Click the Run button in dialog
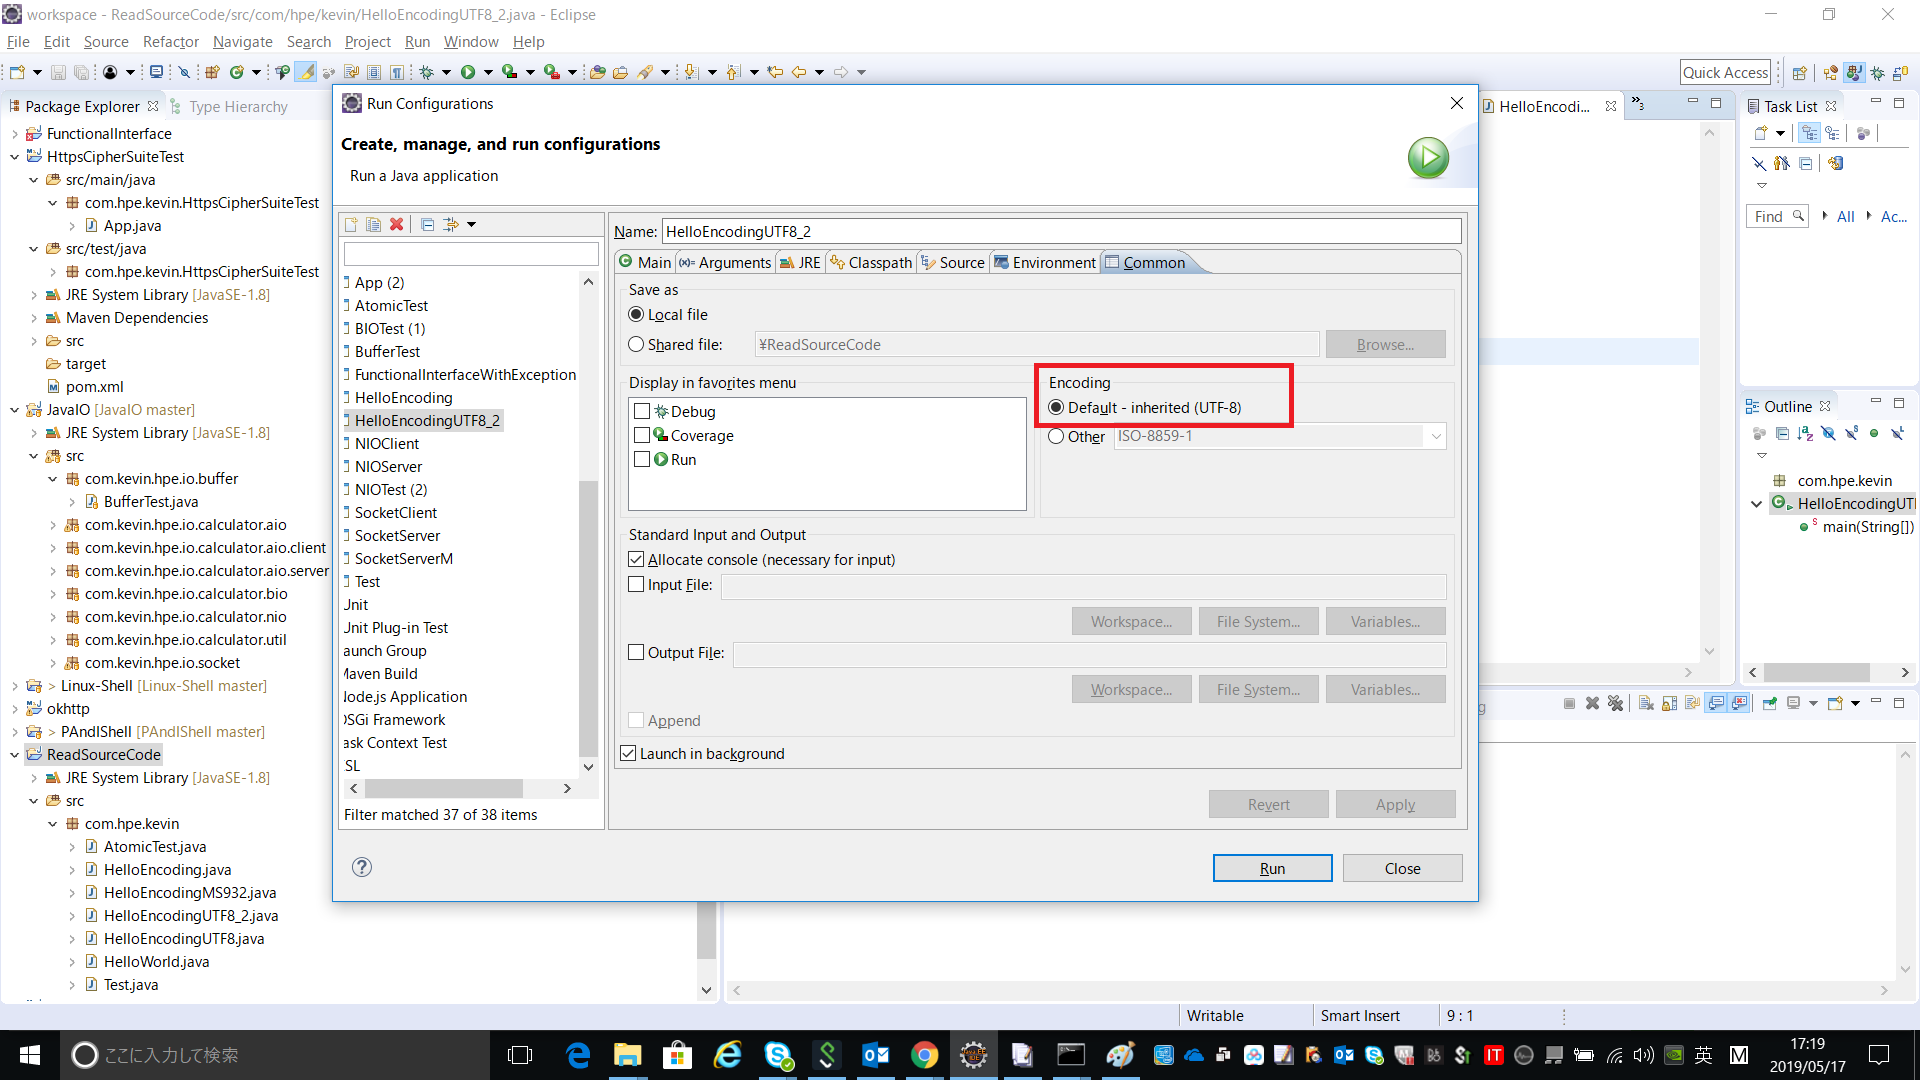 pyautogui.click(x=1272, y=868)
